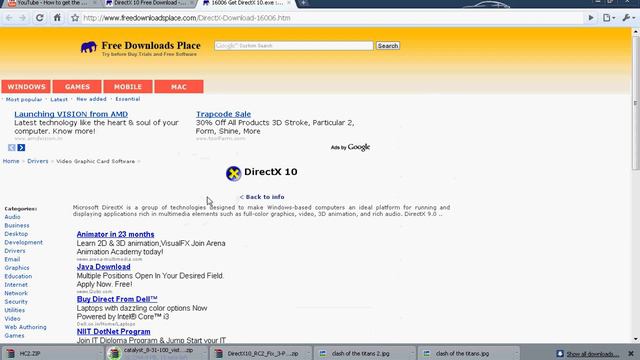The image size is (640, 360).
Task: Go to Home in the breadcrumb
Action: tap(11, 161)
